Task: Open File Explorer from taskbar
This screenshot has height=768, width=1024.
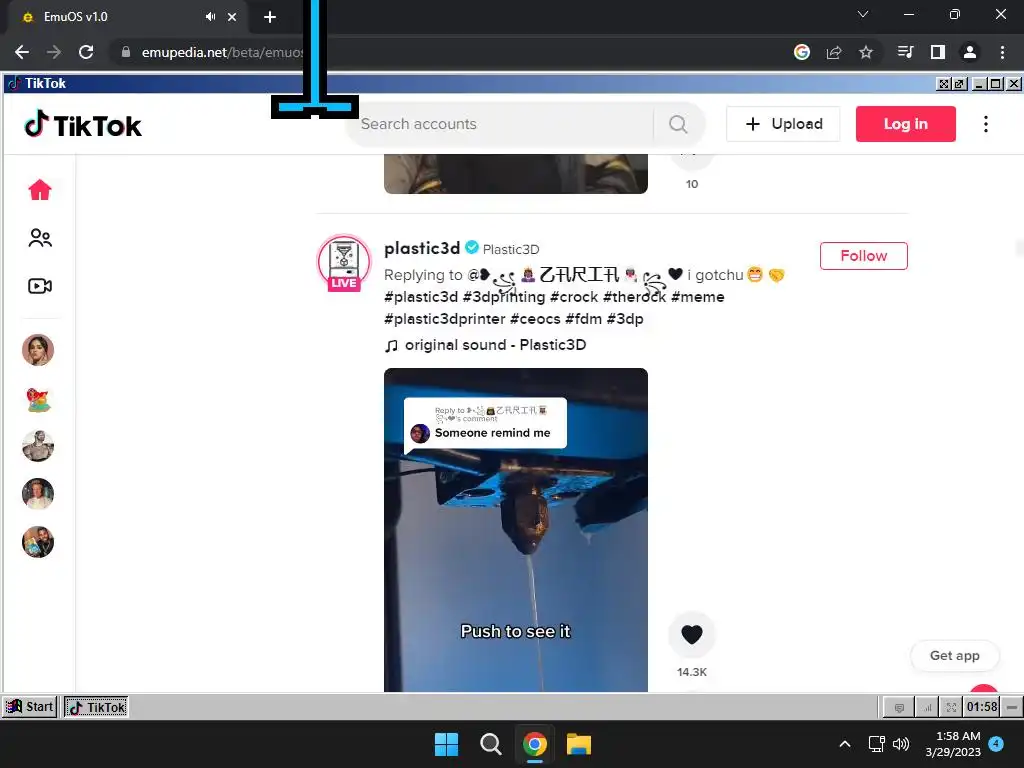Action: click(x=579, y=744)
